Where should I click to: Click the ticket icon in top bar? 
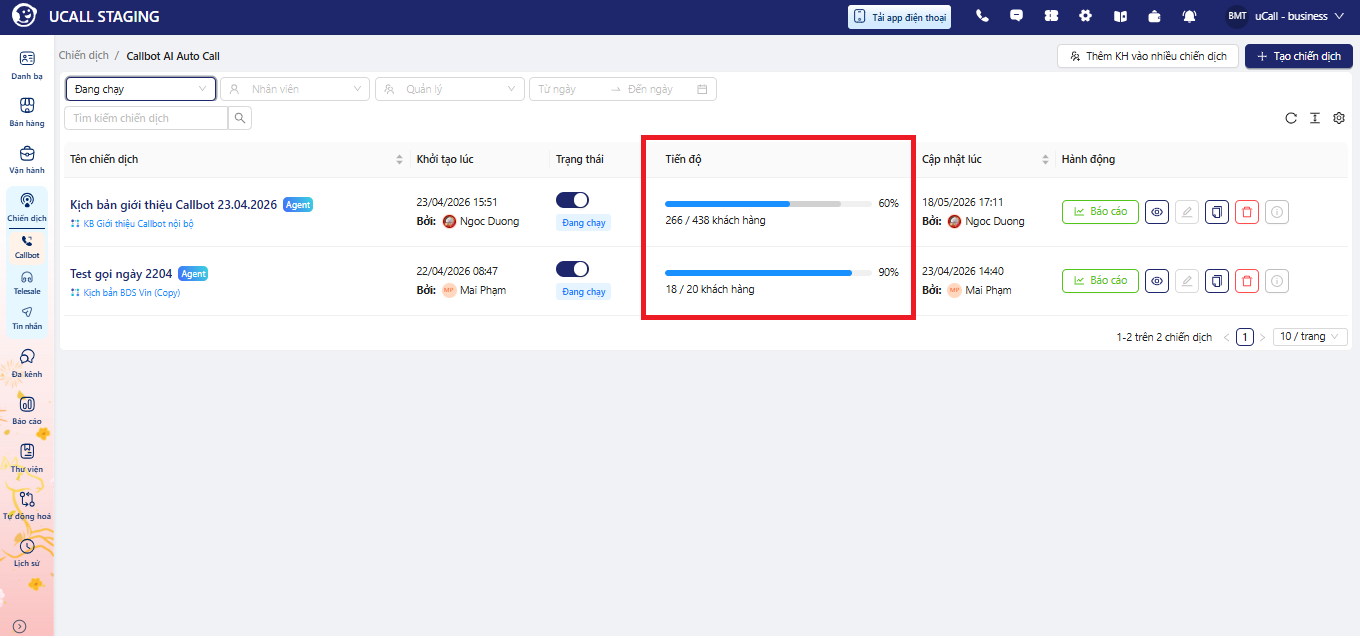click(1051, 16)
